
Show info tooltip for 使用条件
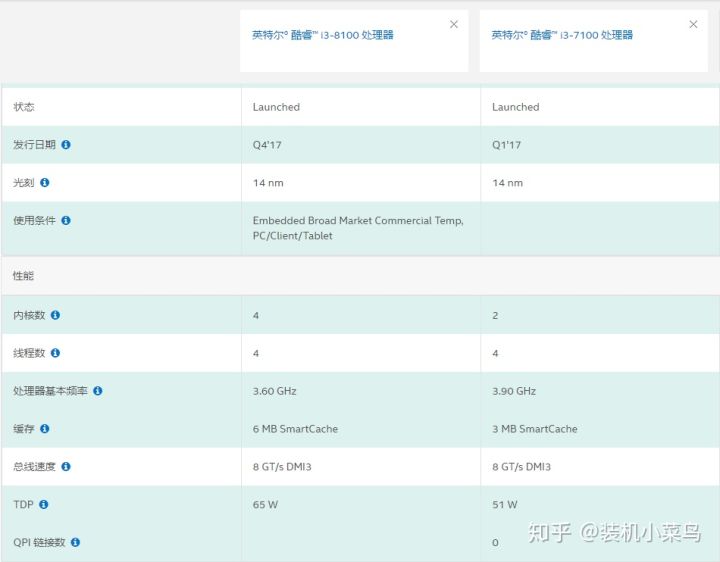click(66, 220)
